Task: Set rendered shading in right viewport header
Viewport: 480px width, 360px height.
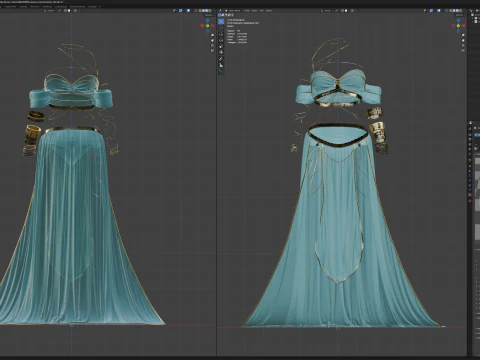Action: click(x=461, y=10)
